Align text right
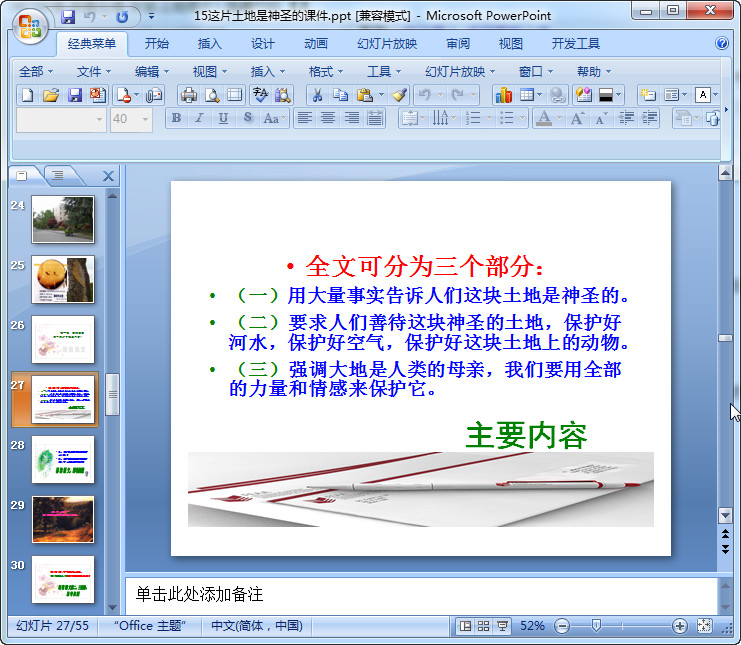The image size is (741, 645). [x=352, y=118]
